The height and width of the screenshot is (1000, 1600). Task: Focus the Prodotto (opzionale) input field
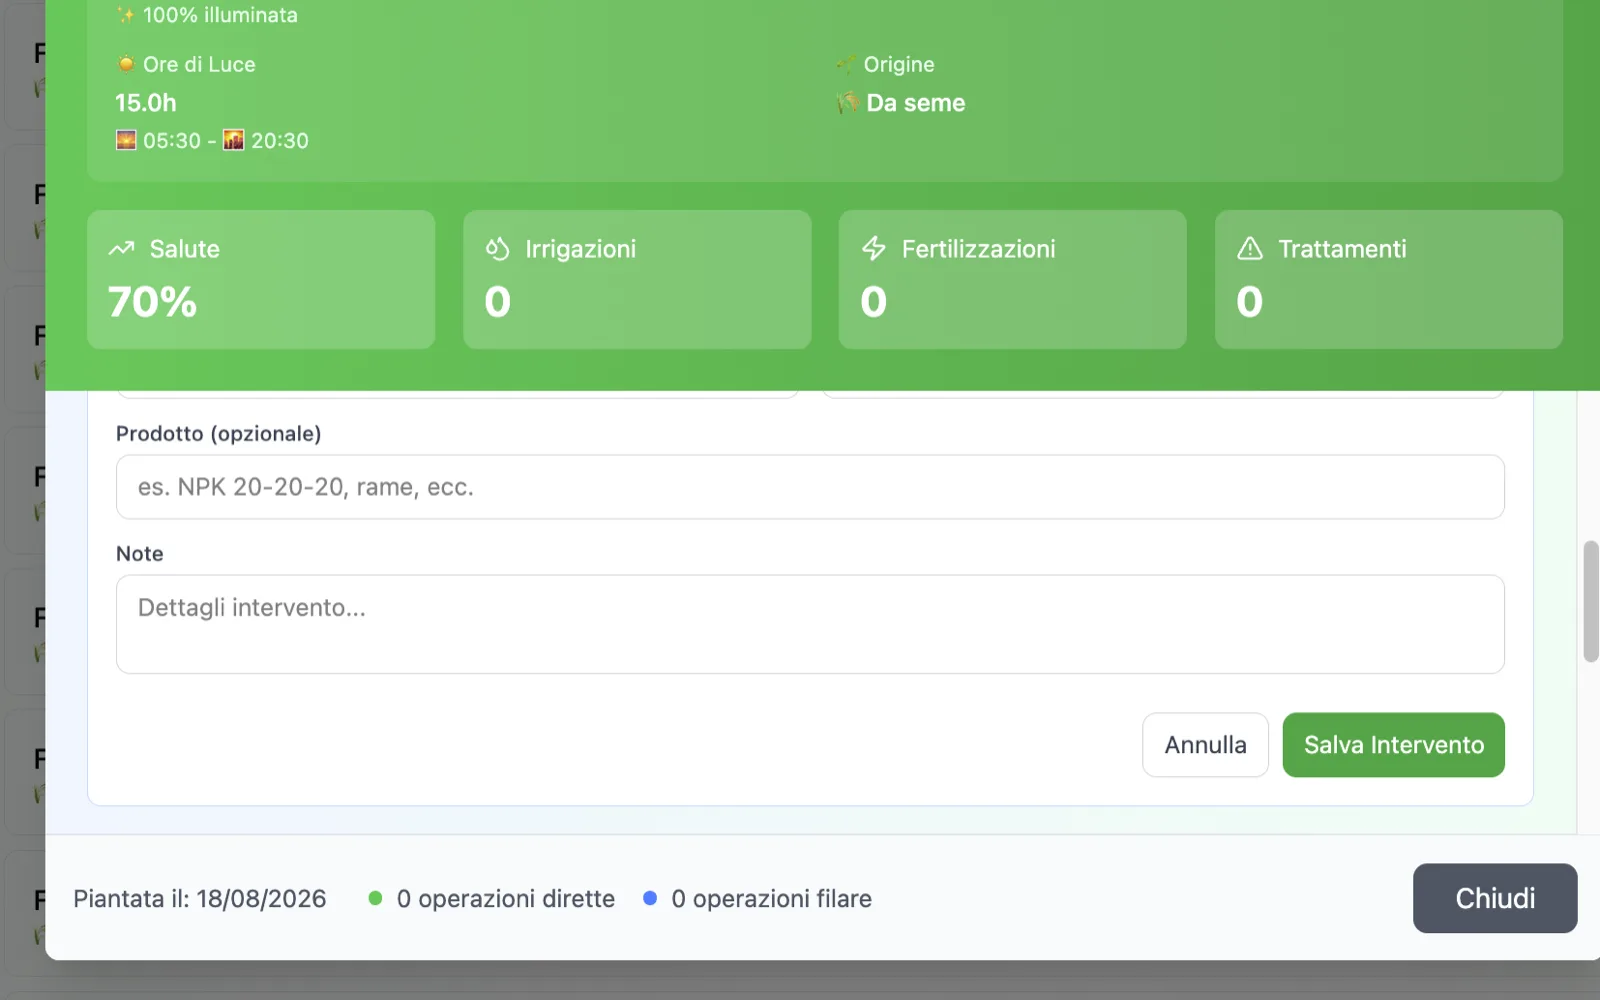[x=810, y=487]
